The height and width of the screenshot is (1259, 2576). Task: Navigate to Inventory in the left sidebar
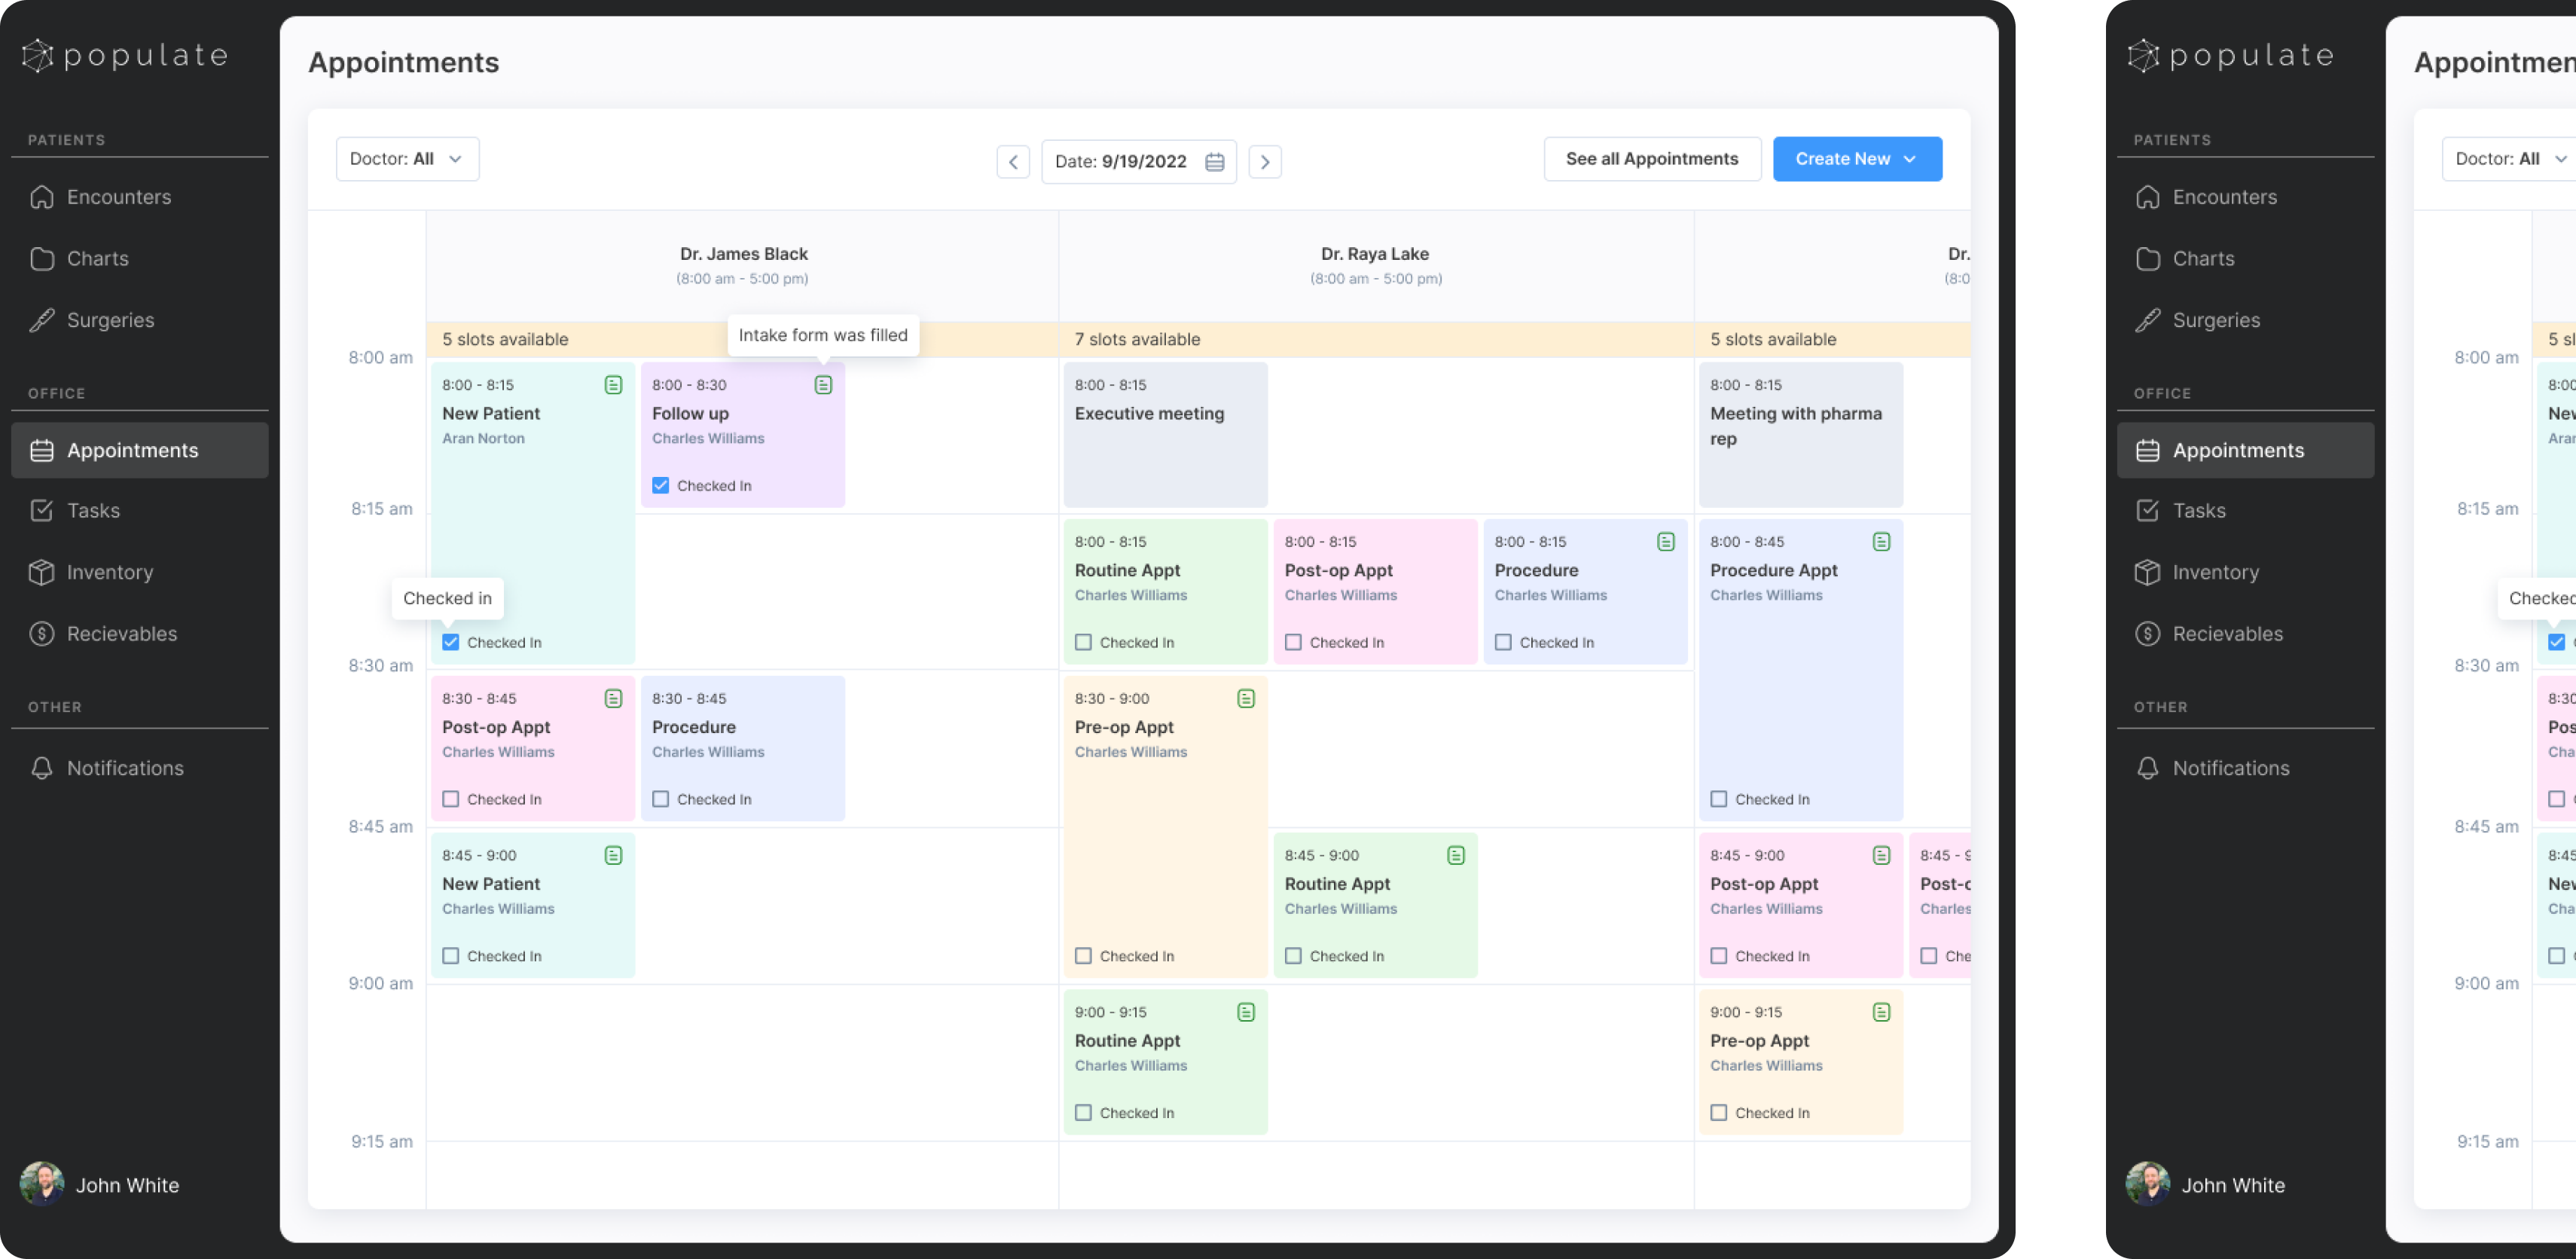[109, 572]
